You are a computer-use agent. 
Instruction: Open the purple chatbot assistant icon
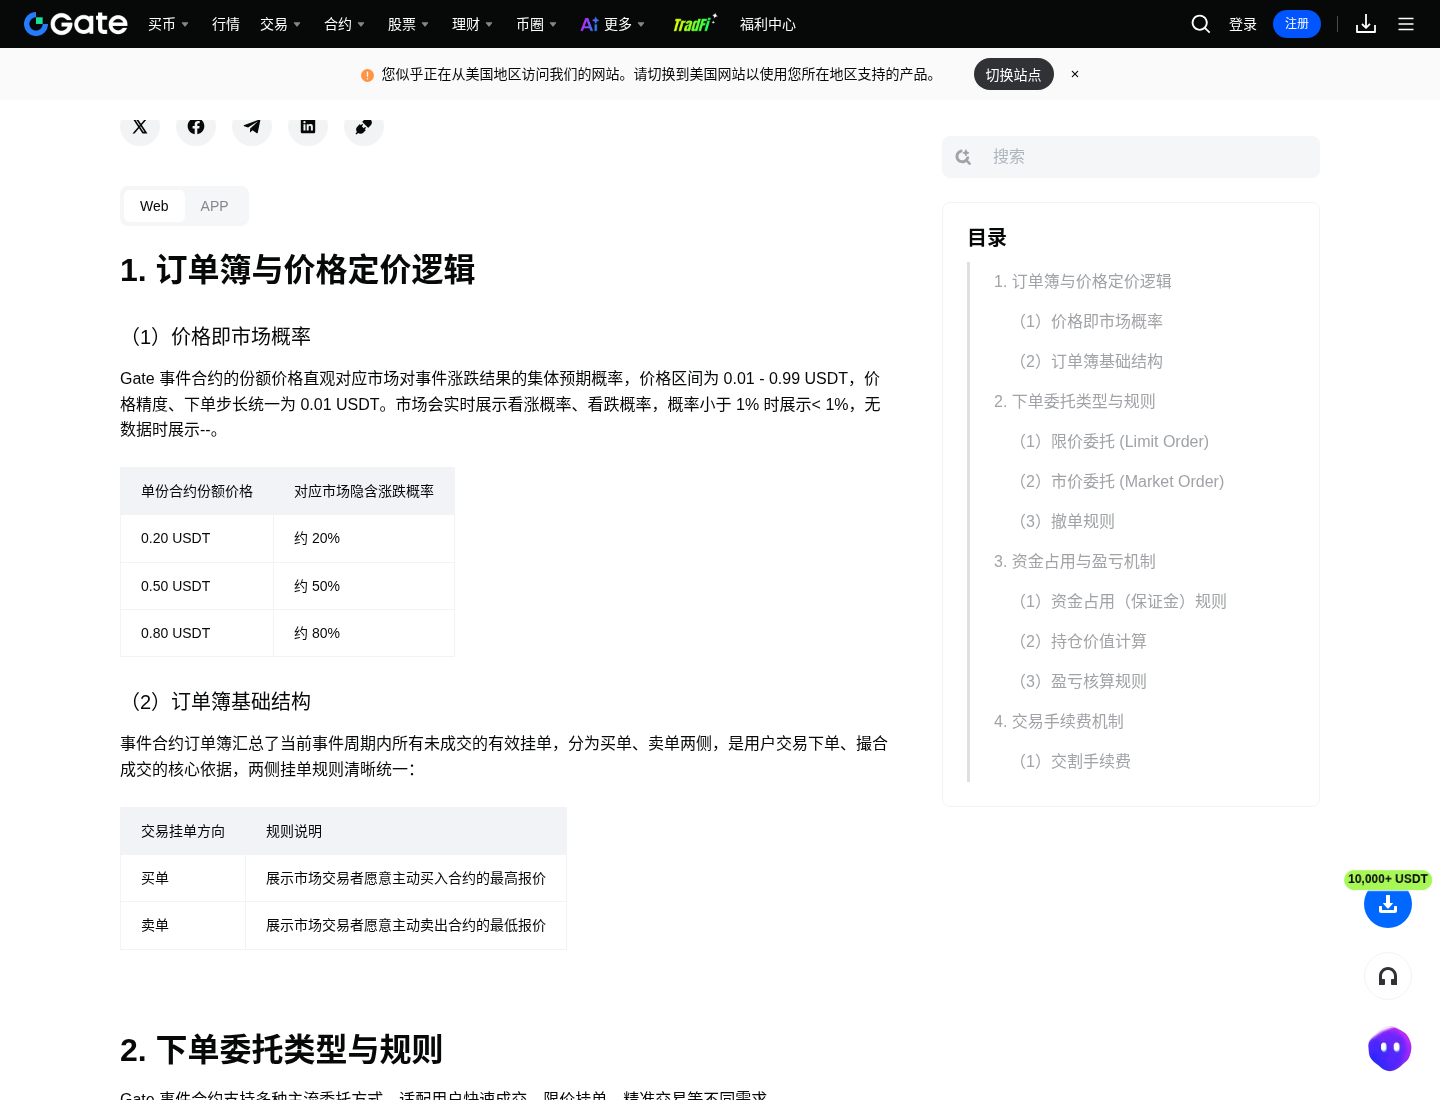click(x=1389, y=1049)
